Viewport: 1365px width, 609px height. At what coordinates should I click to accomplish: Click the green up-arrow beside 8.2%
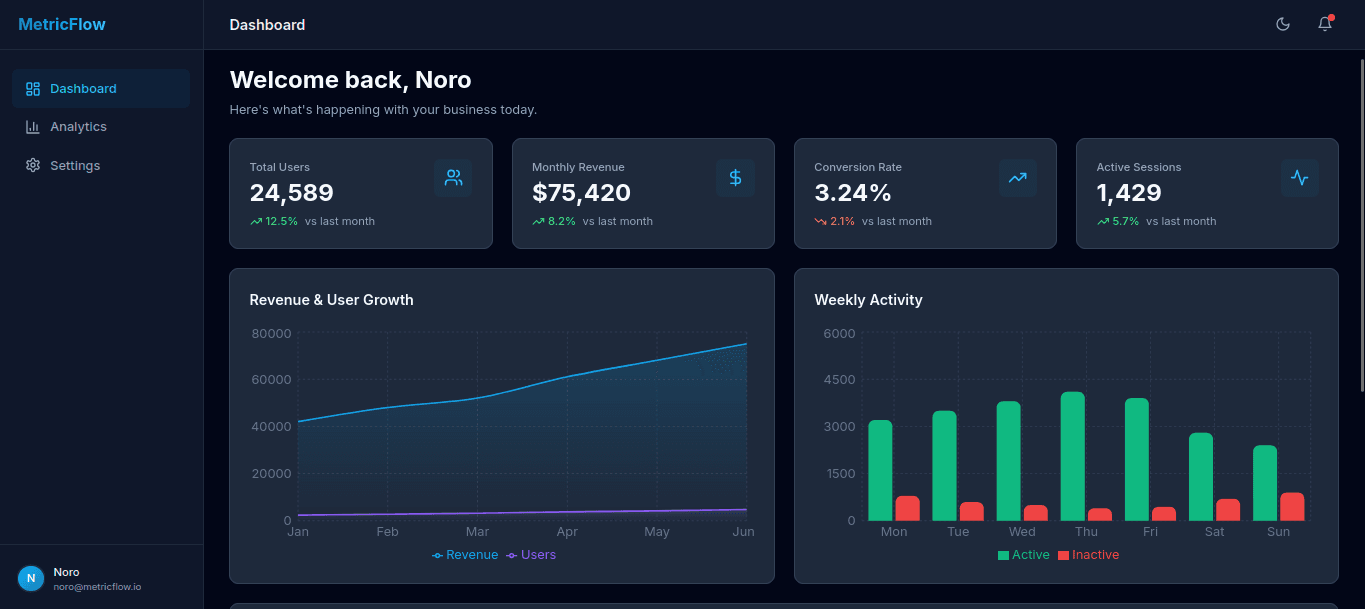coord(538,221)
